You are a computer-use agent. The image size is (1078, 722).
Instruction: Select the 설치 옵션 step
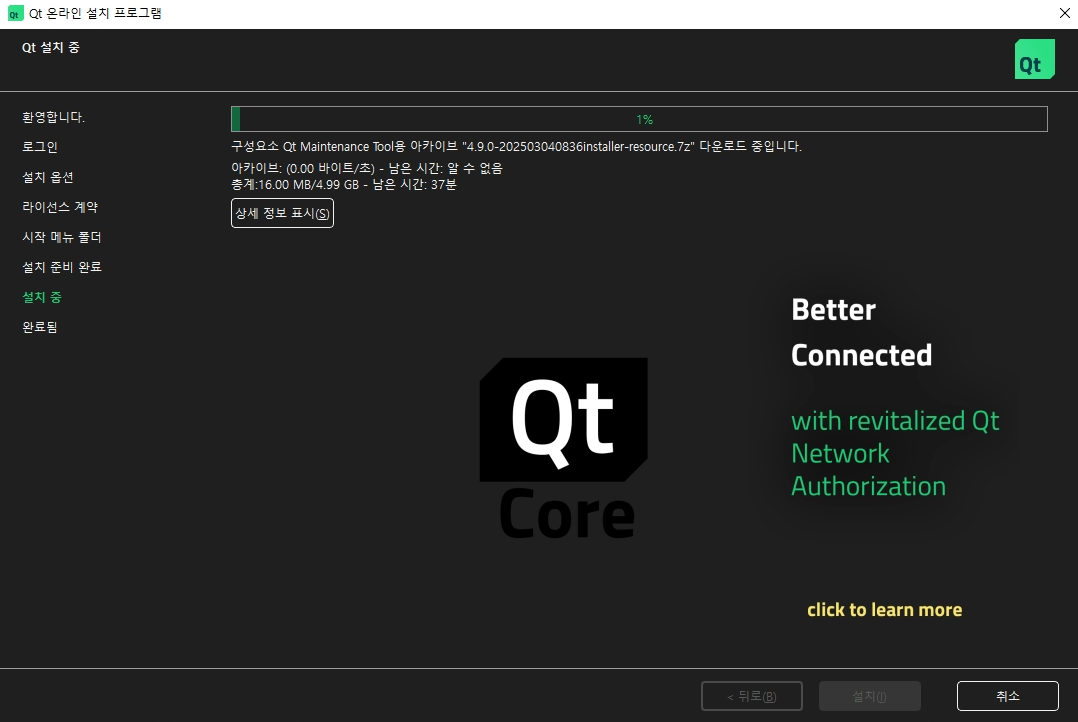point(48,177)
